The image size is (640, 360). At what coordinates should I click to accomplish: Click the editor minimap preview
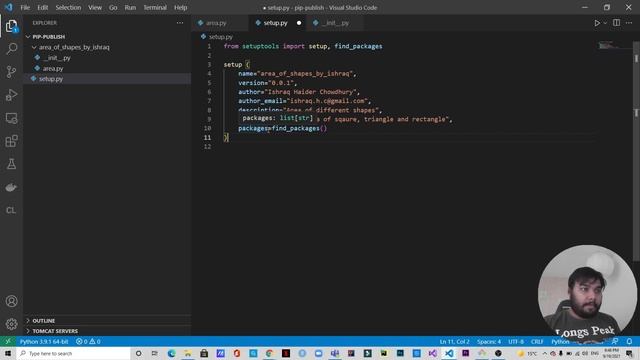tap(610, 45)
